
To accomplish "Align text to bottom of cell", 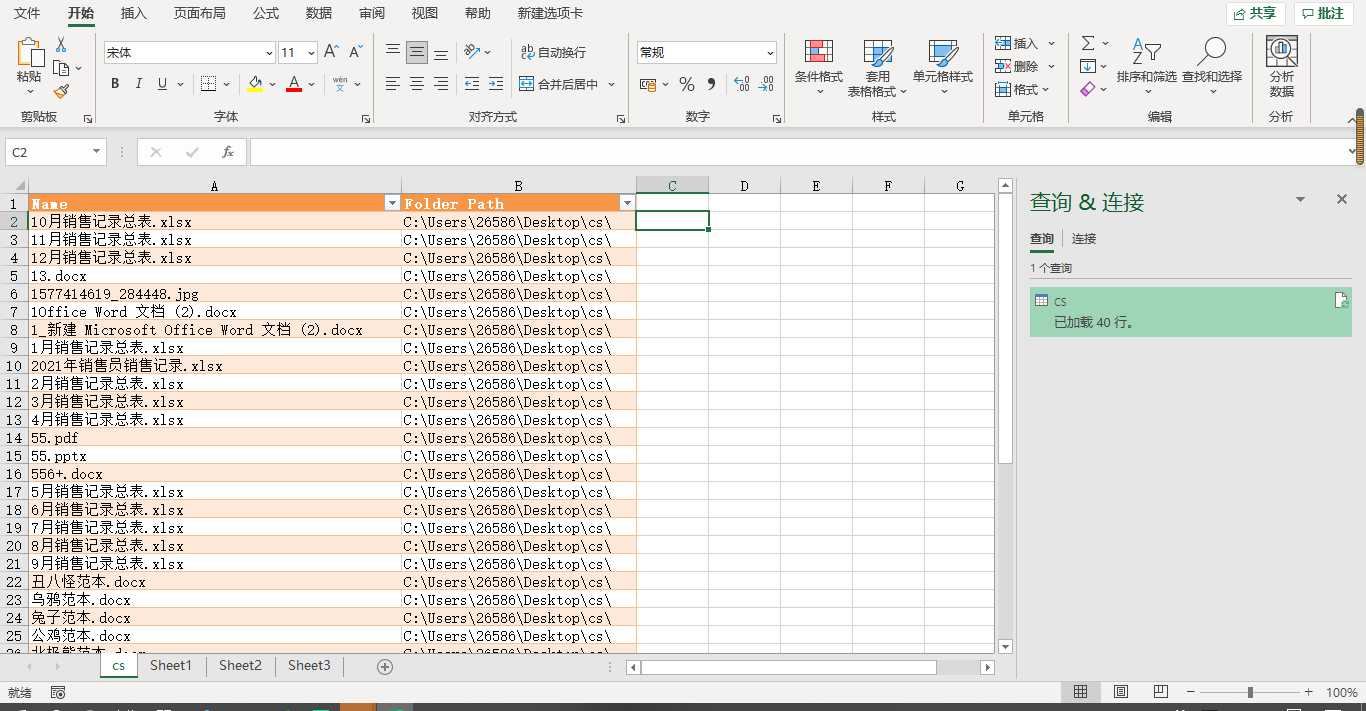I will click(x=441, y=52).
